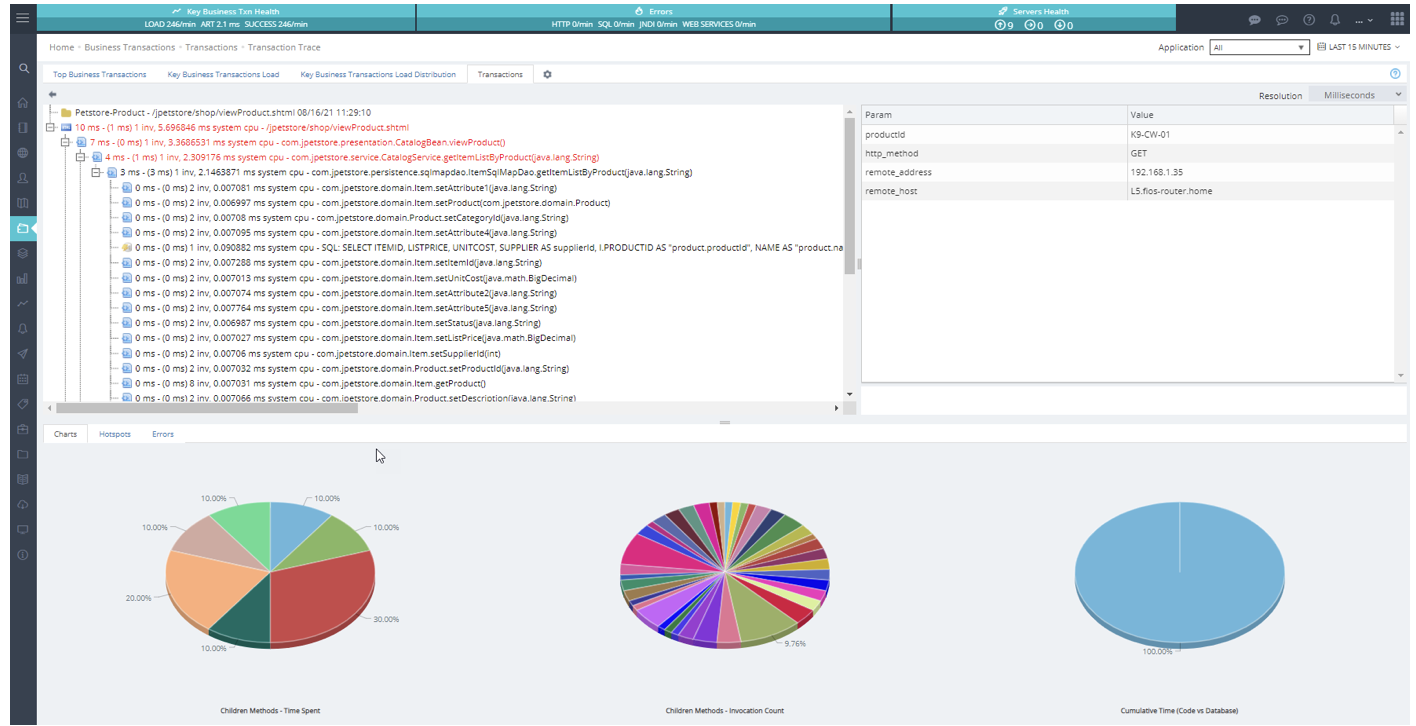Open the Resolution Milliseconds dropdown
Screen dimensions: 1416x726
pyautogui.click(x=1357, y=95)
